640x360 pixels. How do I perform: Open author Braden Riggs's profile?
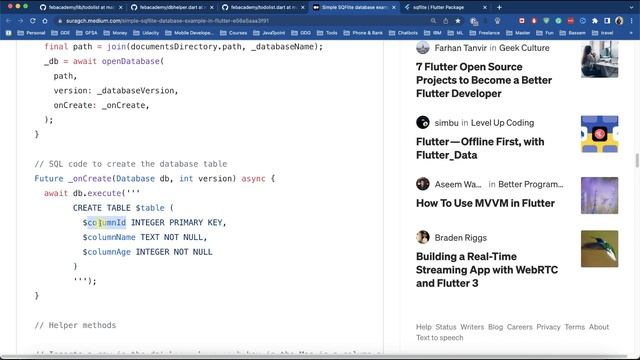pyautogui.click(x=460, y=238)
